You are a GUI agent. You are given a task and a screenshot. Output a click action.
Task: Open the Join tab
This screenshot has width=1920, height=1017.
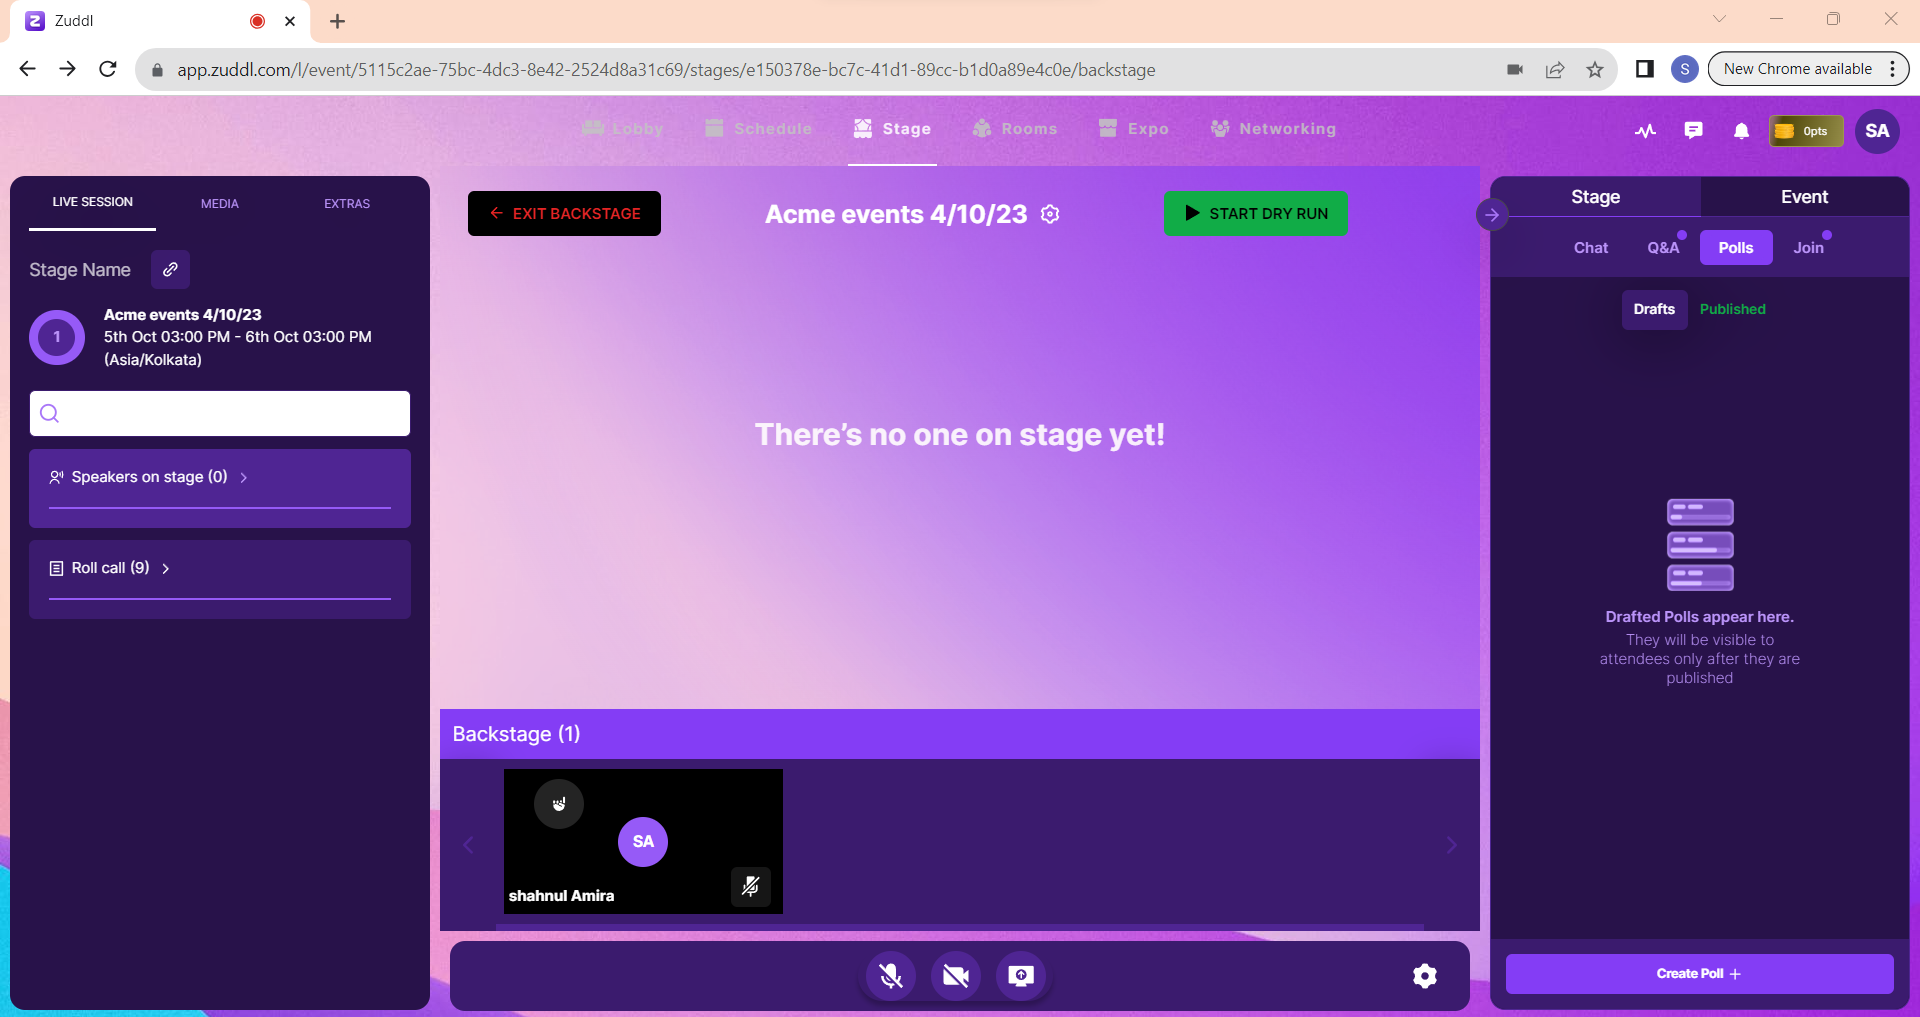[1808, 248]
